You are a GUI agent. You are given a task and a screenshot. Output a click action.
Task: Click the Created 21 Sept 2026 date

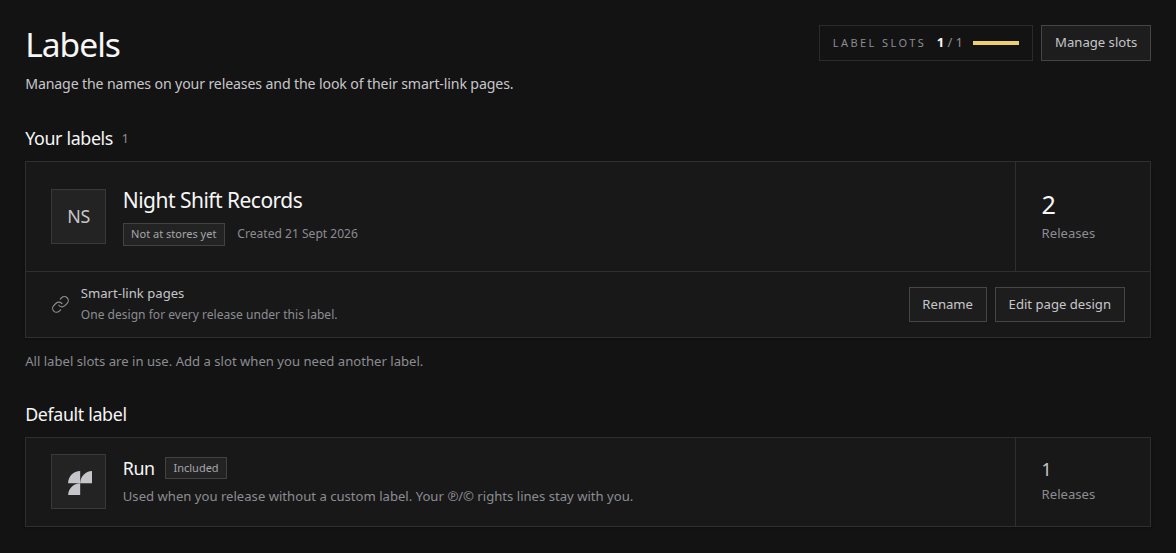[297, 233]
